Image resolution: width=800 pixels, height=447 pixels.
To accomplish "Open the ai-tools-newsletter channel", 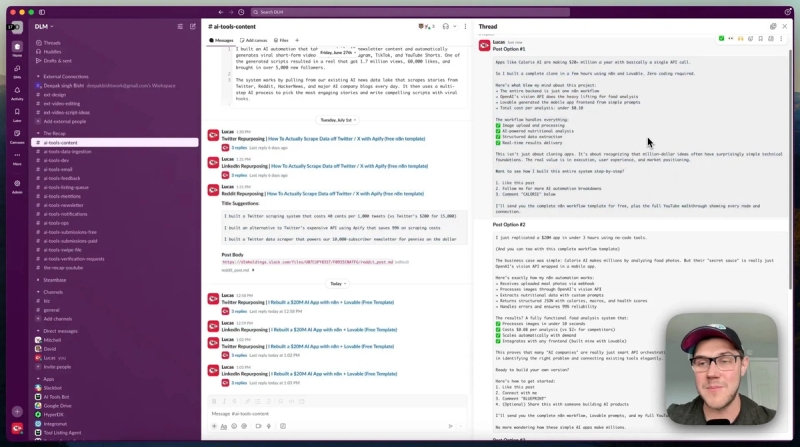I will pyautogui.click(x=64, y=205).
